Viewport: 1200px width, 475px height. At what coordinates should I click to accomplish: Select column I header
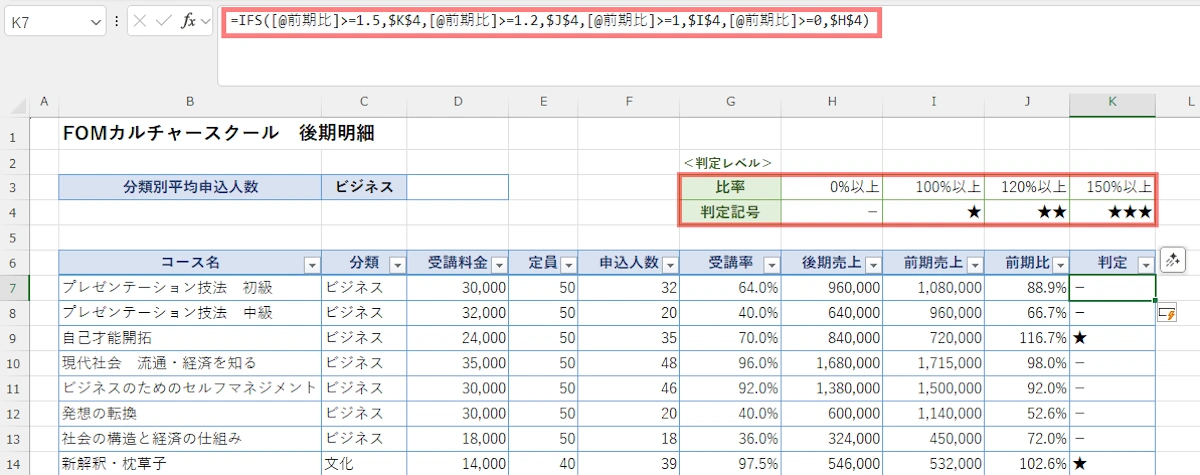pyautogui.click(x=933, y=101)
